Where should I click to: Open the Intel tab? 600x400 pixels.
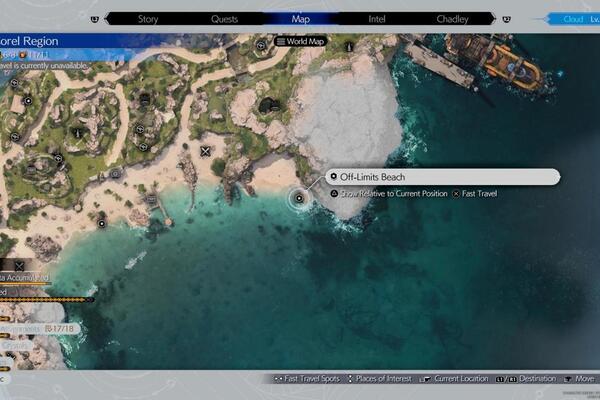[377, 19]
